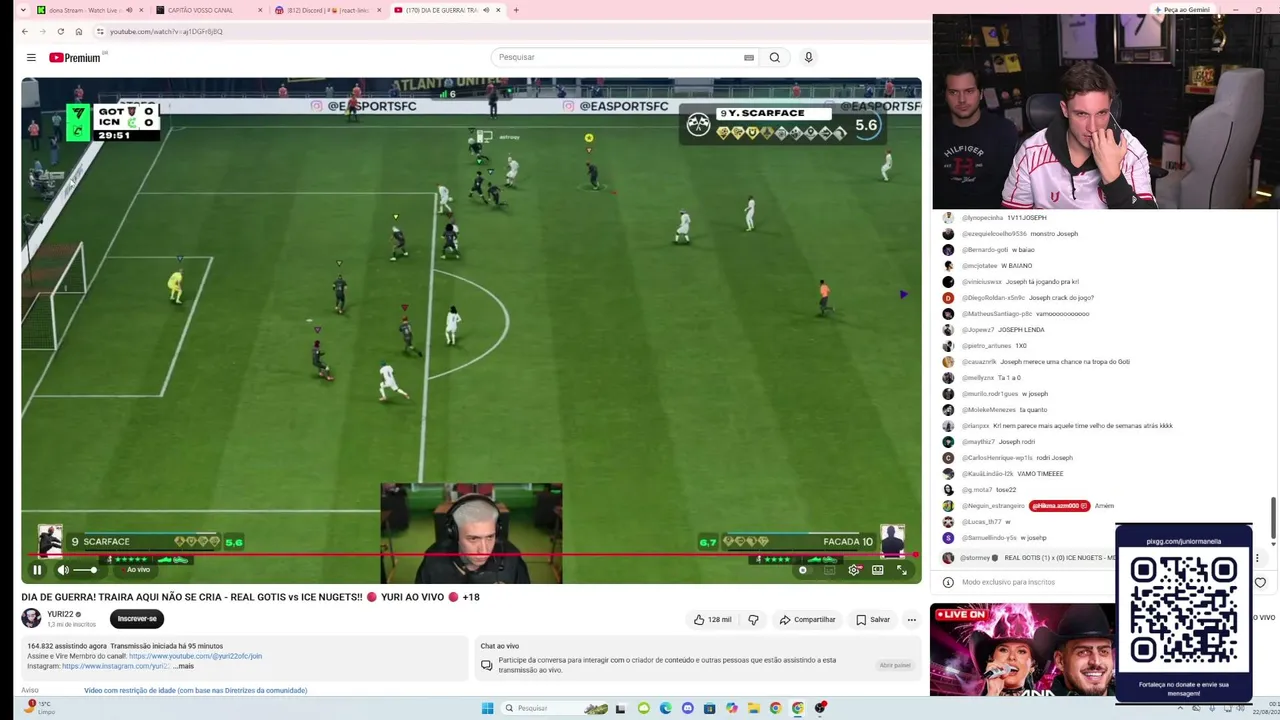Viewport: 1280px width, 720px height.
Task: Close the Kick 'dona Stream' tab
Action: (141, 10)
